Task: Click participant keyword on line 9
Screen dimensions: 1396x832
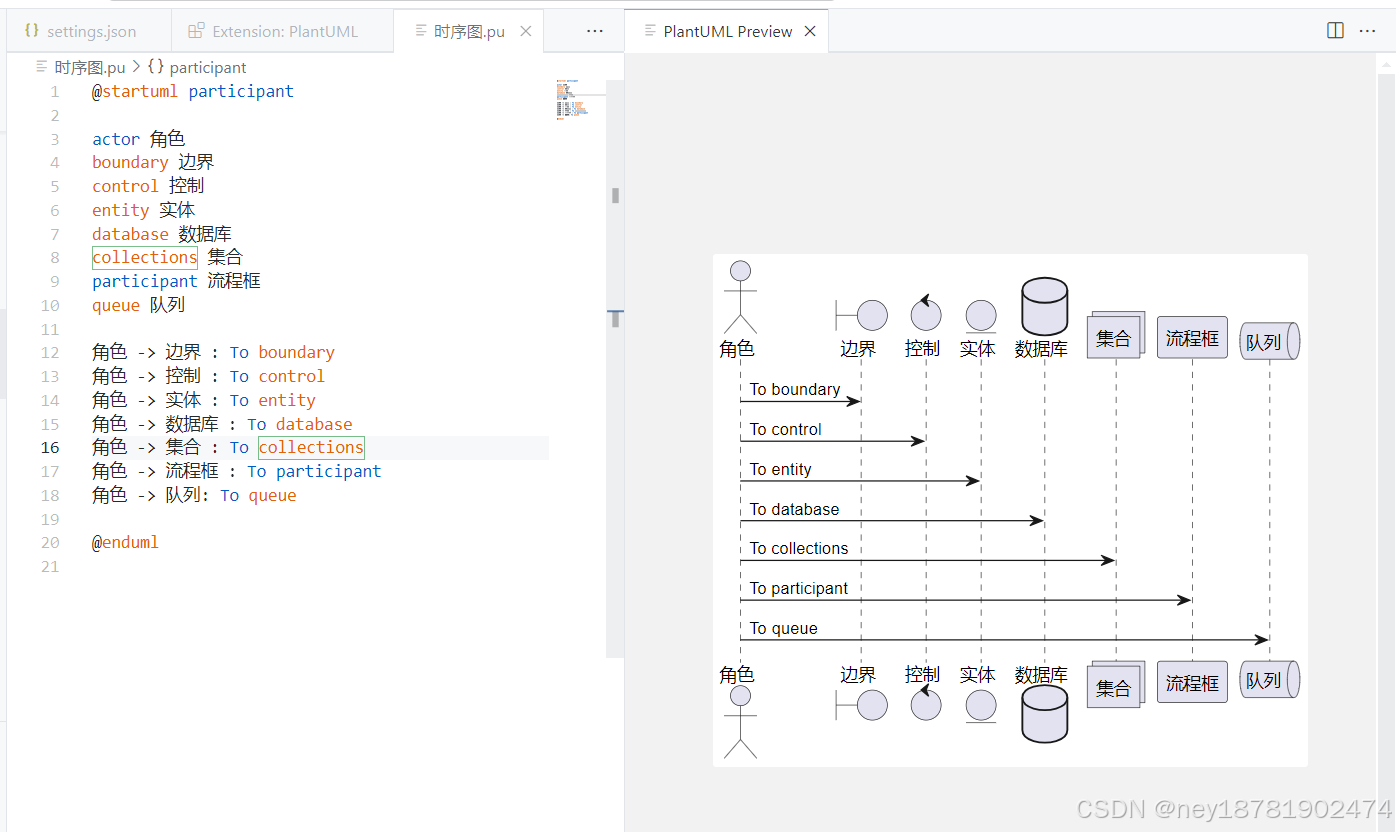Action: [x=145, y=281]
